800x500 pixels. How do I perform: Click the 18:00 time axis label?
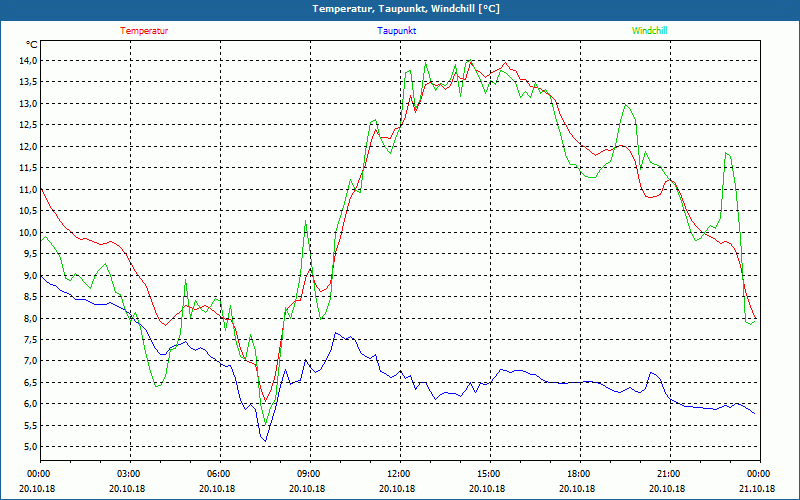click(x=580, y=473)
